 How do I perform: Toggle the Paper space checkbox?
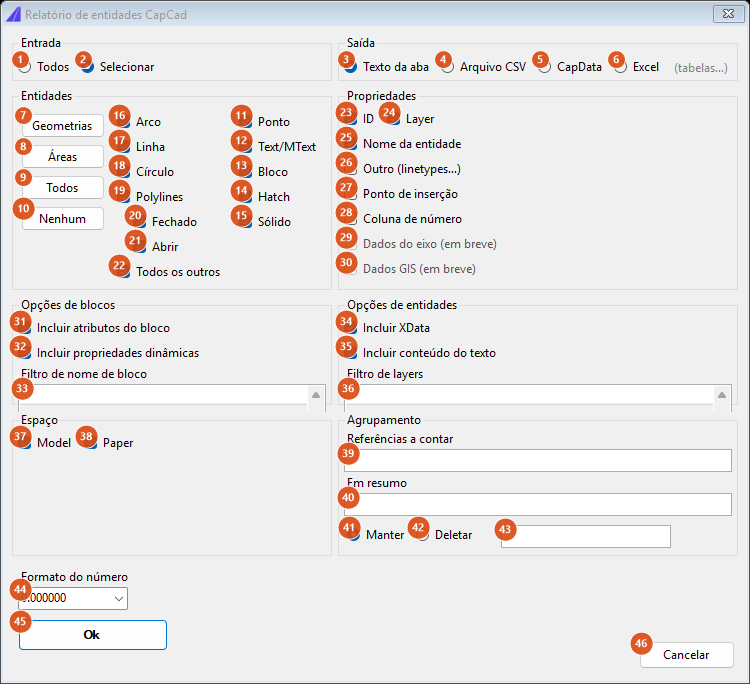(x=91, y=443)
